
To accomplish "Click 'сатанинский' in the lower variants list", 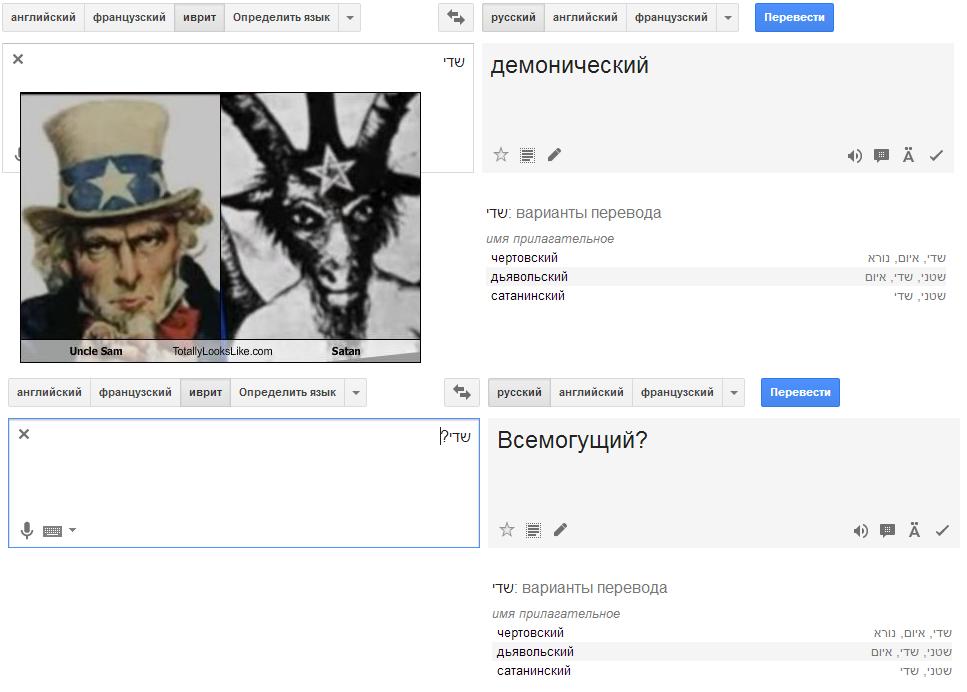I will (x=534, y=671).
